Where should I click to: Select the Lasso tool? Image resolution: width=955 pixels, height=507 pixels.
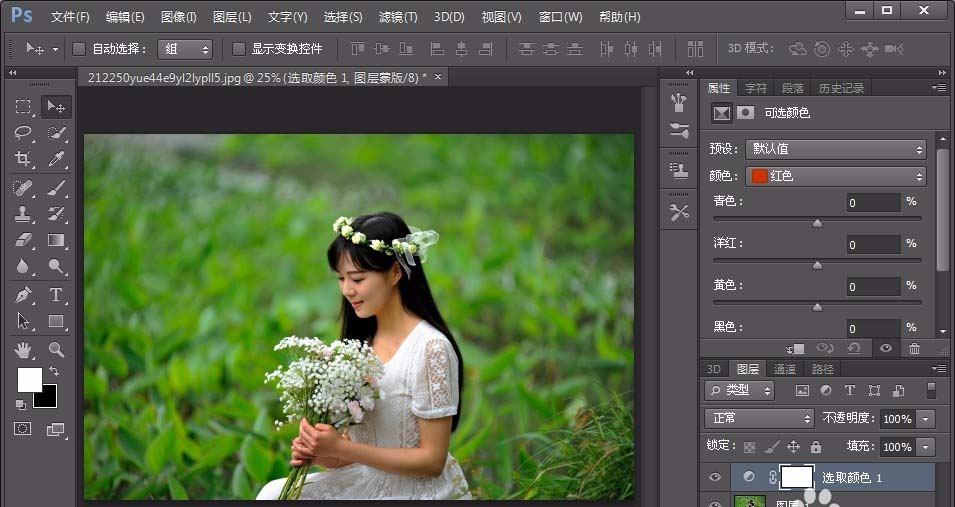23,132
